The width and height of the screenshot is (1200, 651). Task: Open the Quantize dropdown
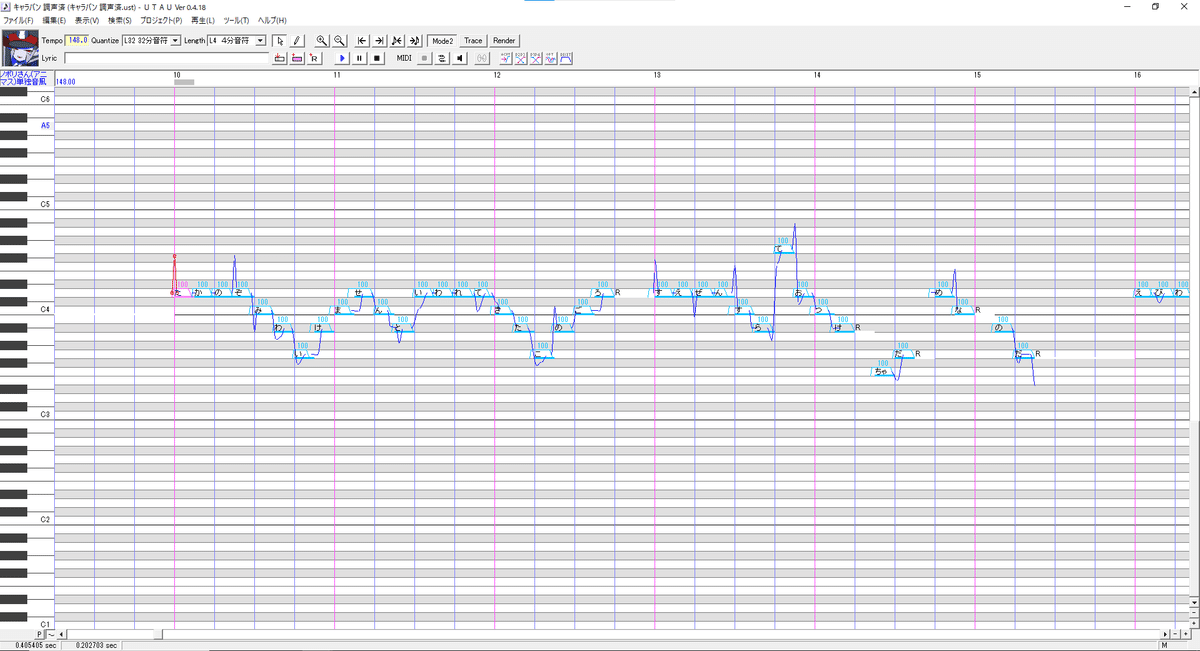[175, 41]
